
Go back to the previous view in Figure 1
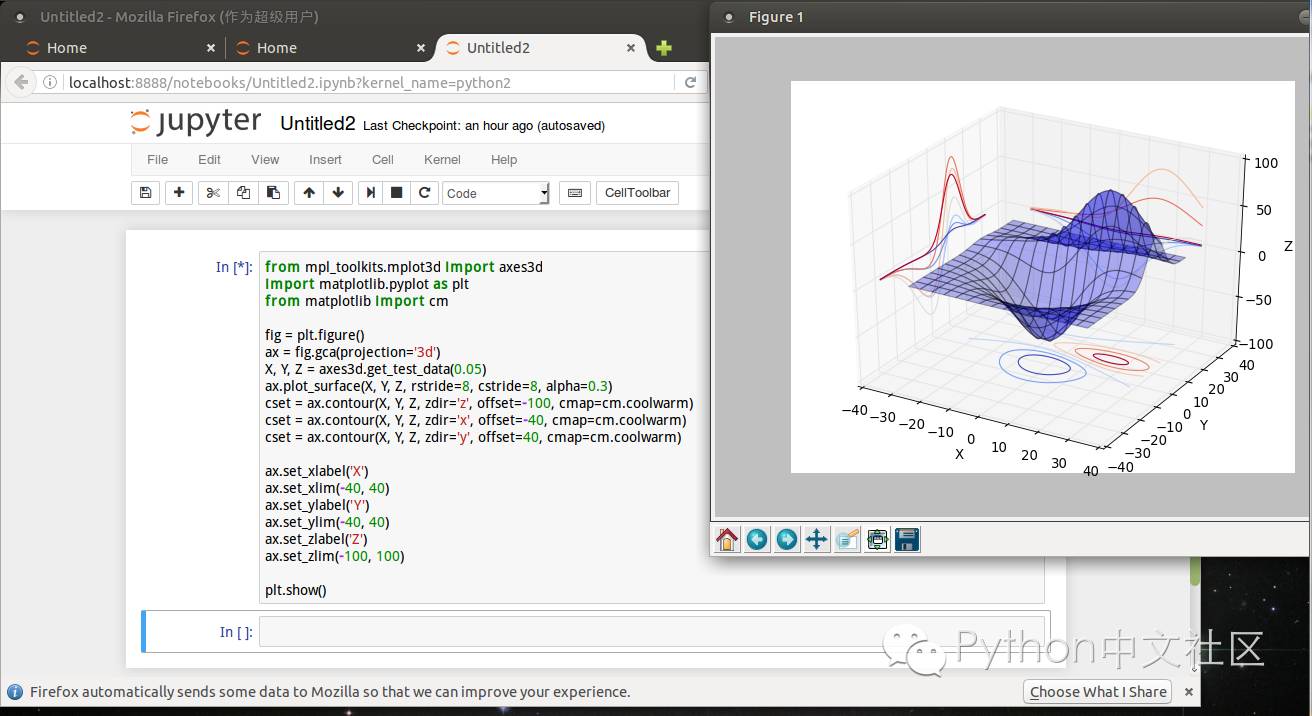757,540
